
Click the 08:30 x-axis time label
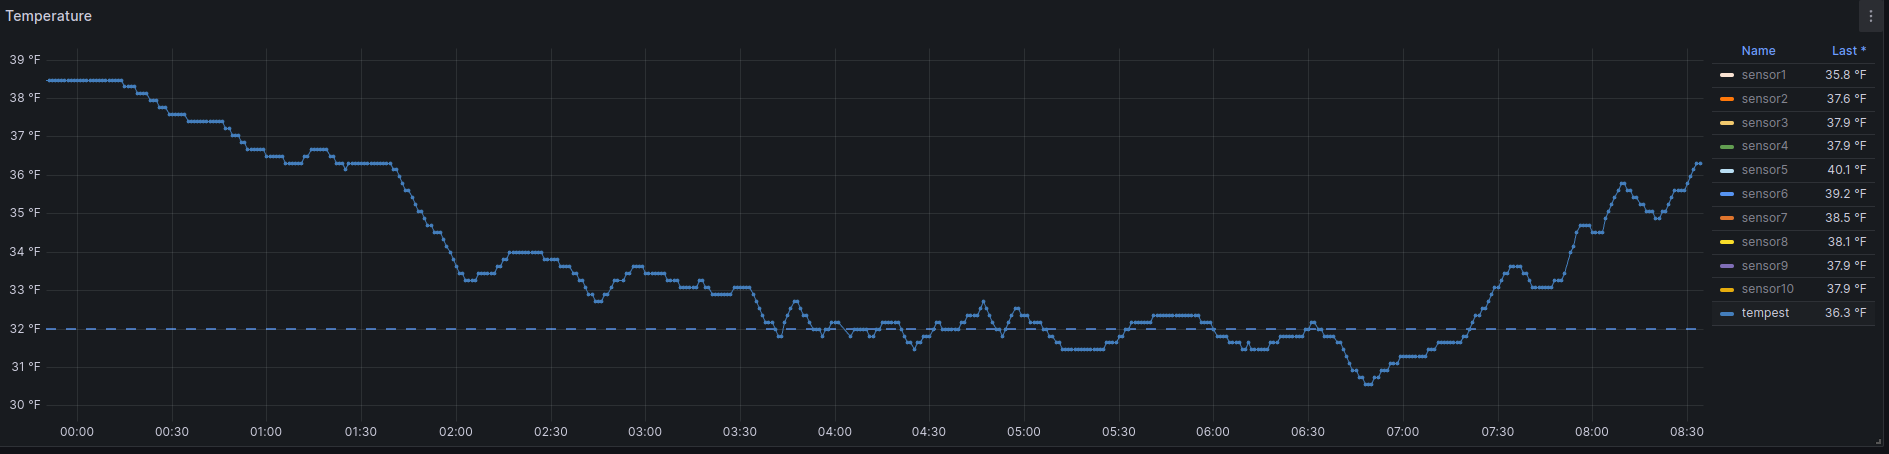1686,432
